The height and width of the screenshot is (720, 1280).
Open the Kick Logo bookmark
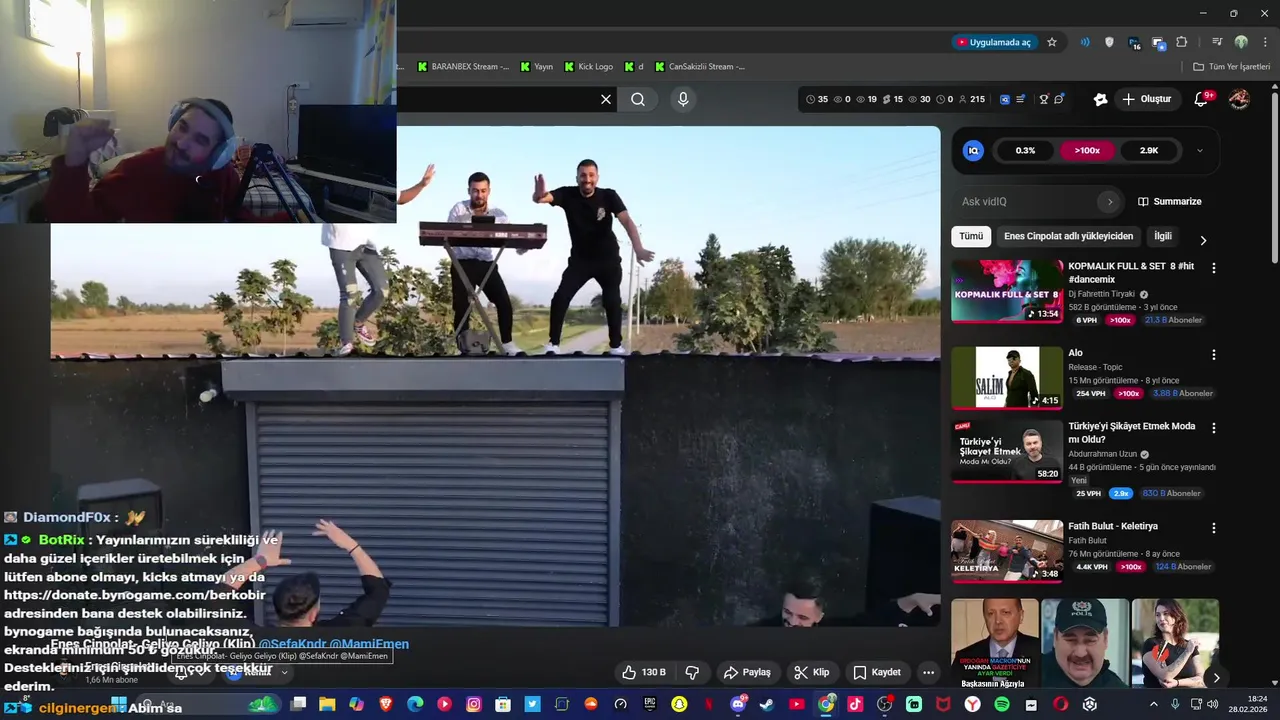click(589, 66)
